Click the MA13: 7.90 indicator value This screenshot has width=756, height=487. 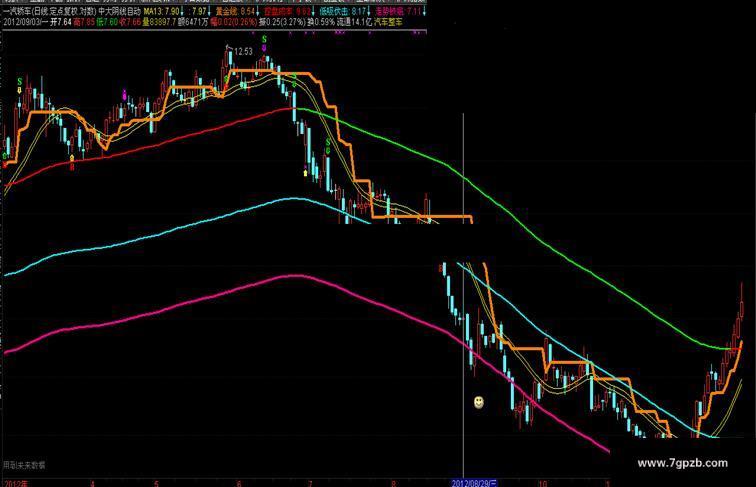point(162,11)
